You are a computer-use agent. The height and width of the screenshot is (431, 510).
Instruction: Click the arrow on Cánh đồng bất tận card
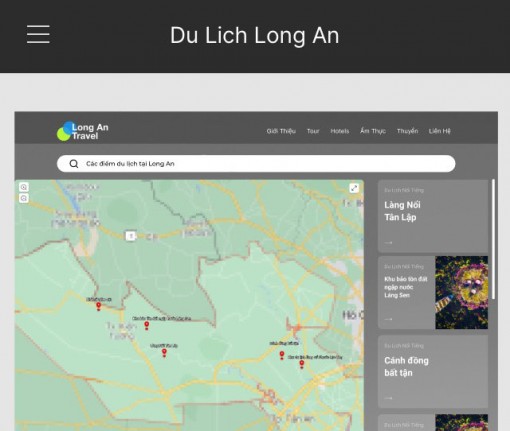tap(388, 398)
